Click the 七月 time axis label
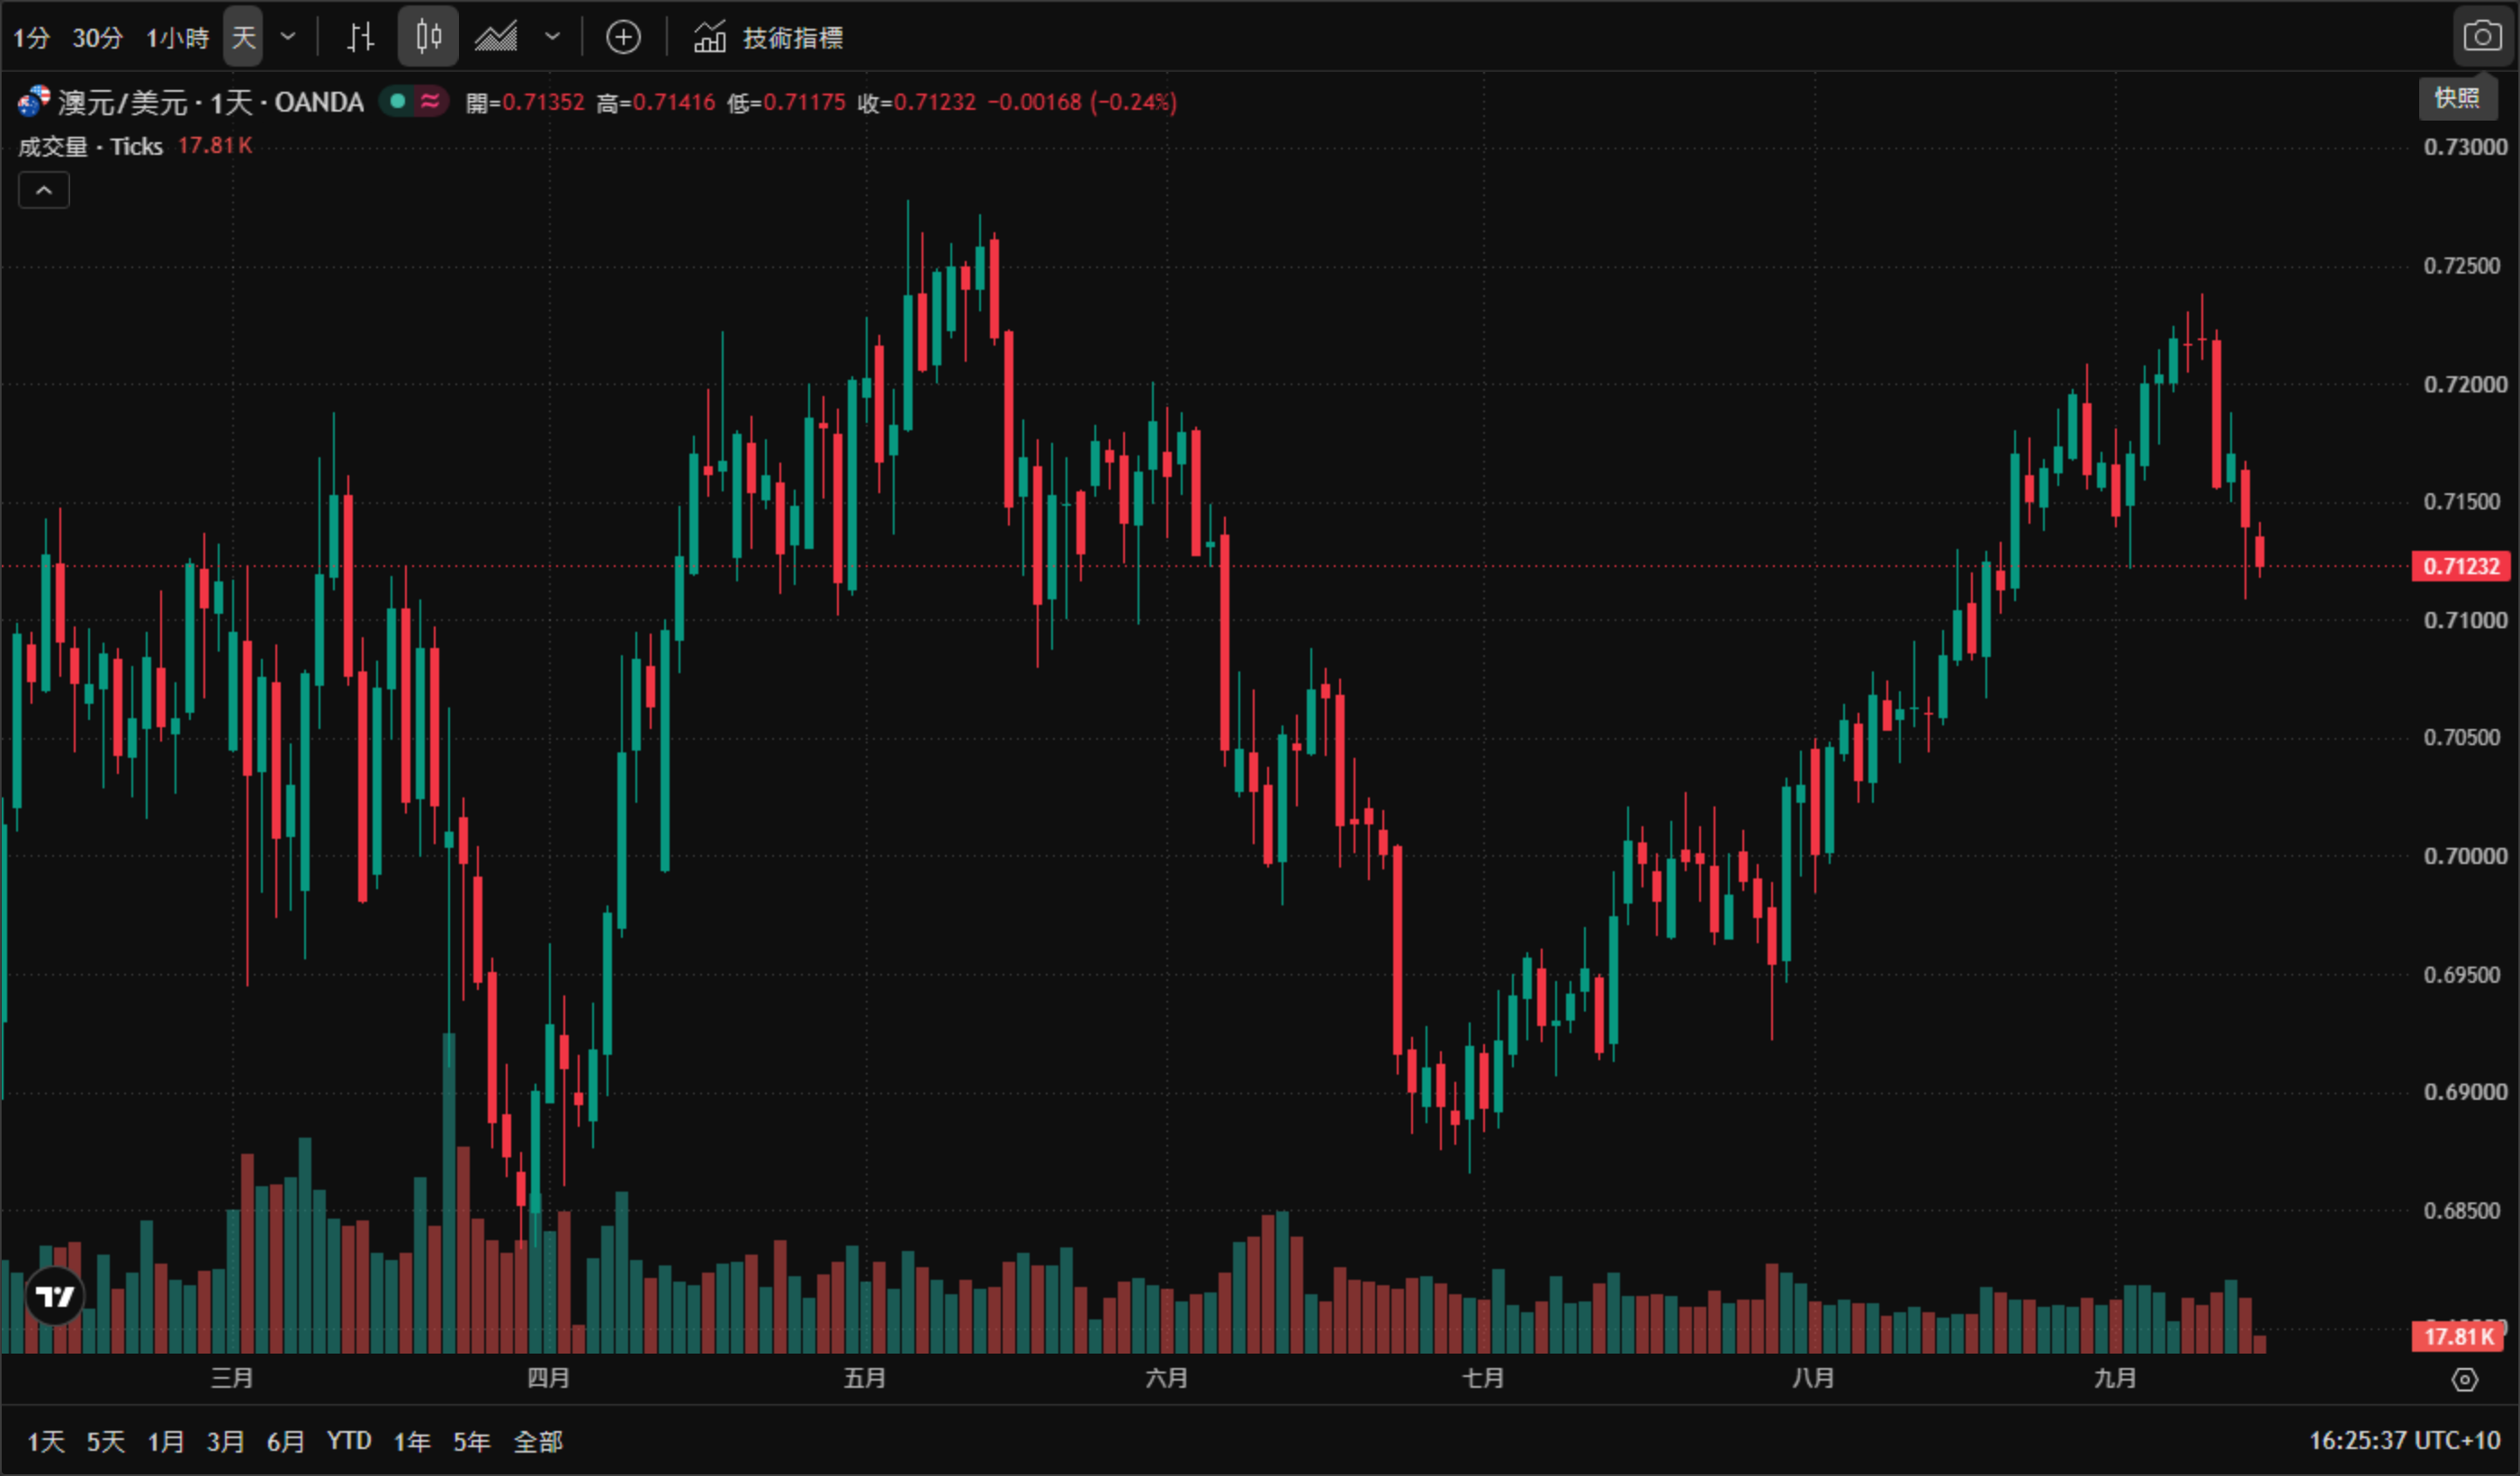Viewport: 2520px width, 1476px height. pyautogui.click(x=1483, y=1378)
